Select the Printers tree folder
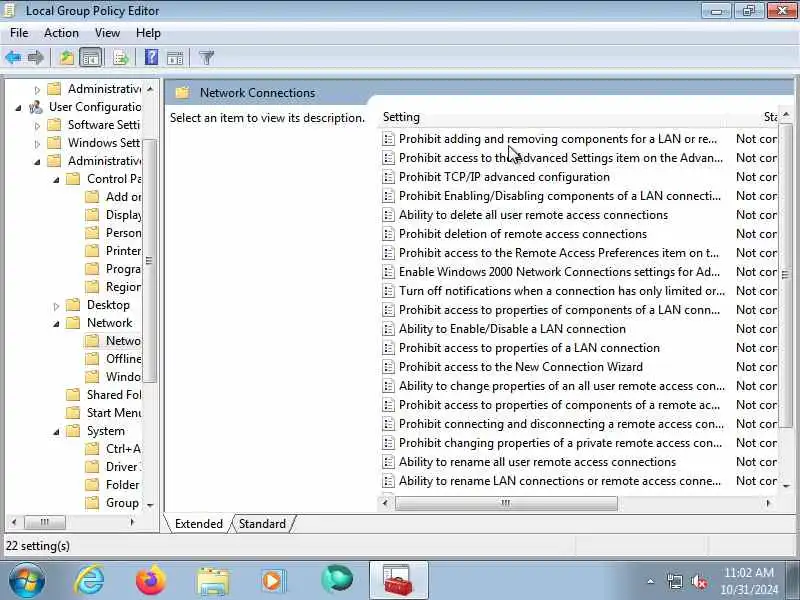Viewport: 800px width, 600px height. pyautogui.click(x=123, y=251)
